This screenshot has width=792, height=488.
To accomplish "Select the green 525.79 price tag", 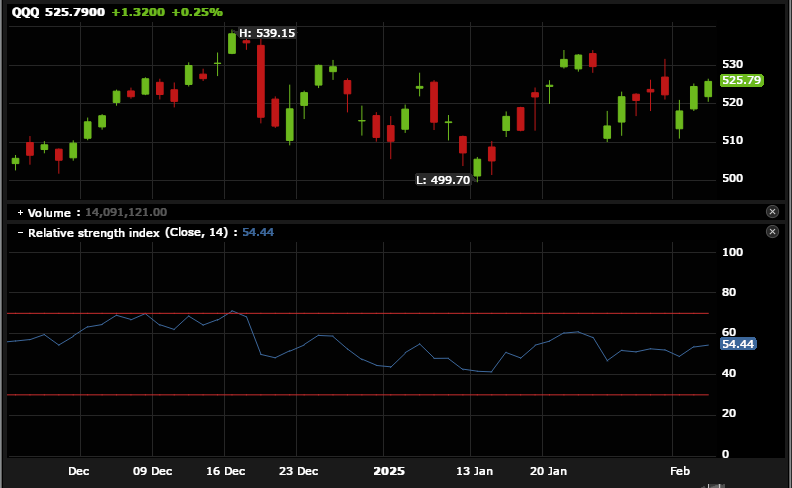I will click(x=742, y=80).
